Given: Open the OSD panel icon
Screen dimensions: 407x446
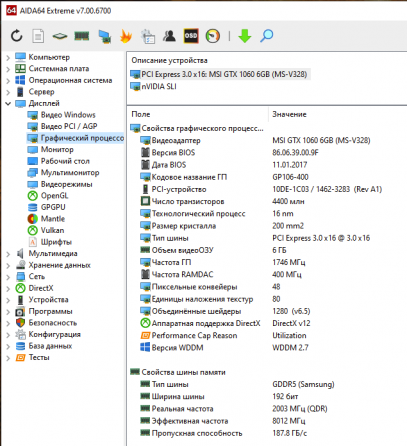Looking at the screenshot, I should point(191,36).
